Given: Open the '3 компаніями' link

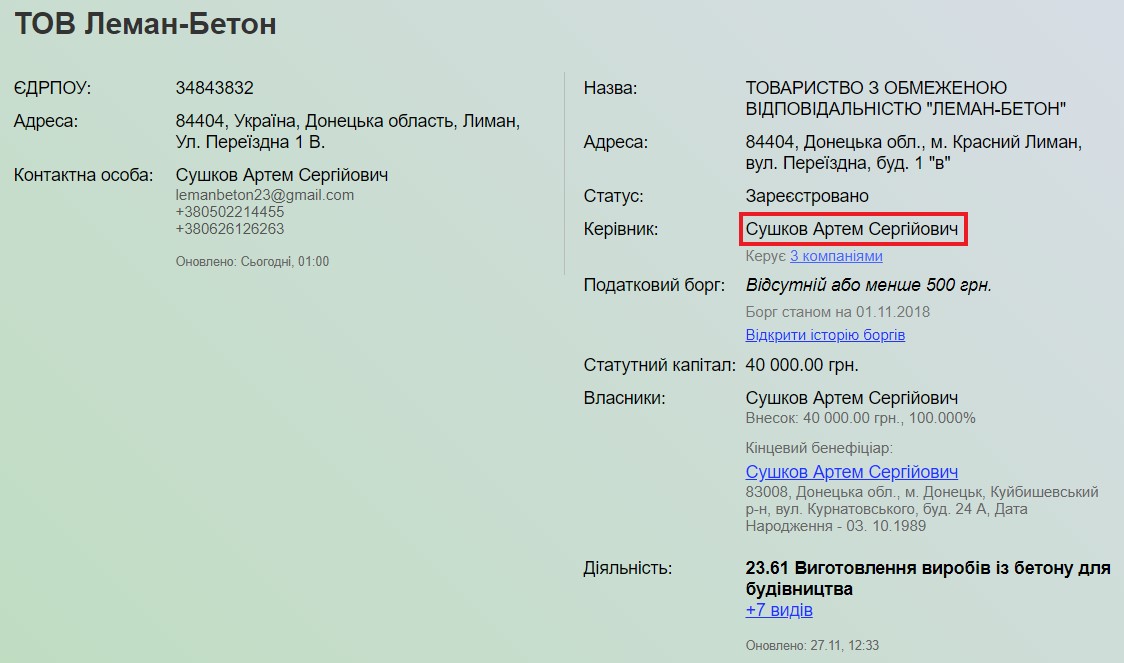Looking at the screenshot, I should [836, 256].
